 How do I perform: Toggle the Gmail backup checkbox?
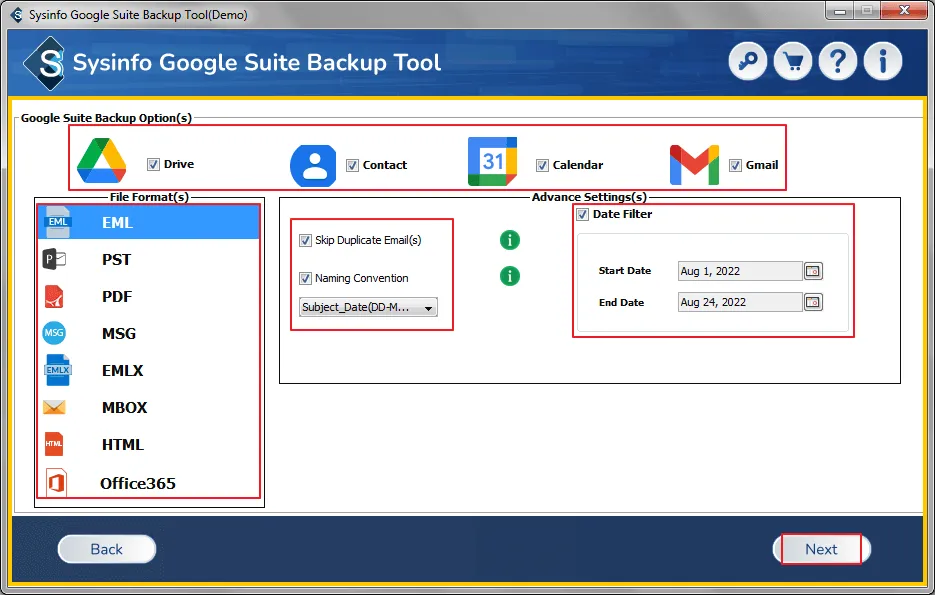[x=735, y=165]
